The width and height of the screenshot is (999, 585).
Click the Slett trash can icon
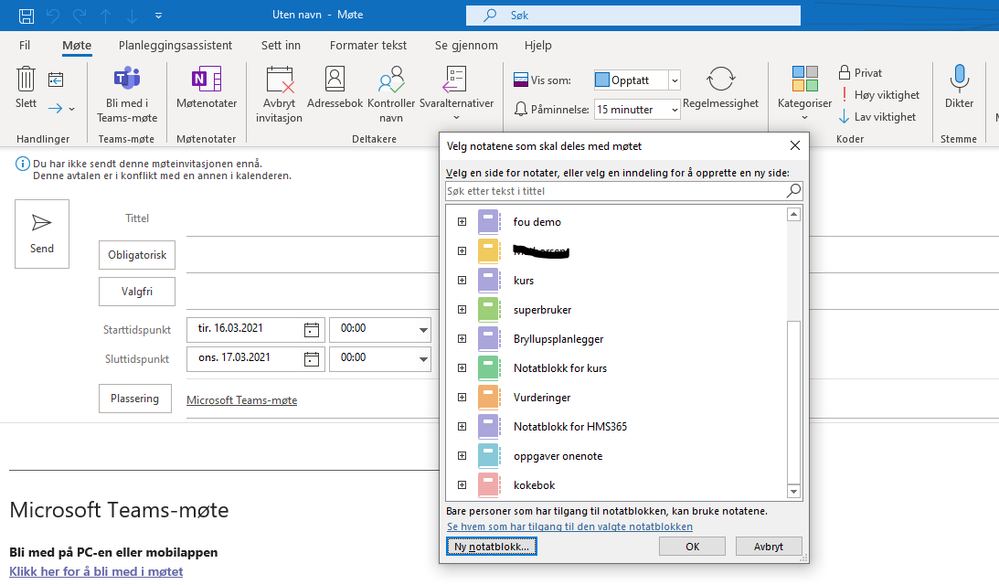pos(25,79)
